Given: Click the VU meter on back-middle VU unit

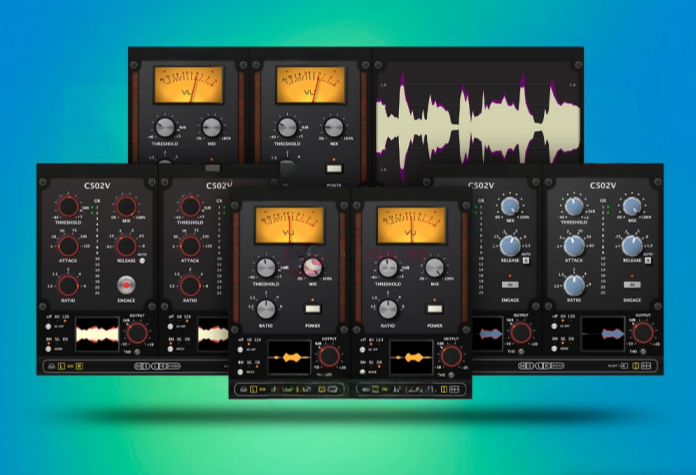Looking at the screenshot, I should click(311, 85).
